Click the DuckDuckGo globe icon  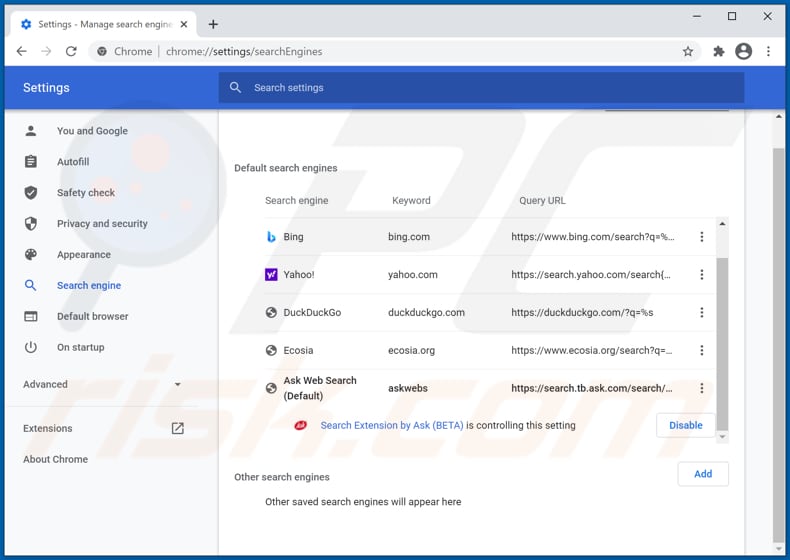(271, 313)
